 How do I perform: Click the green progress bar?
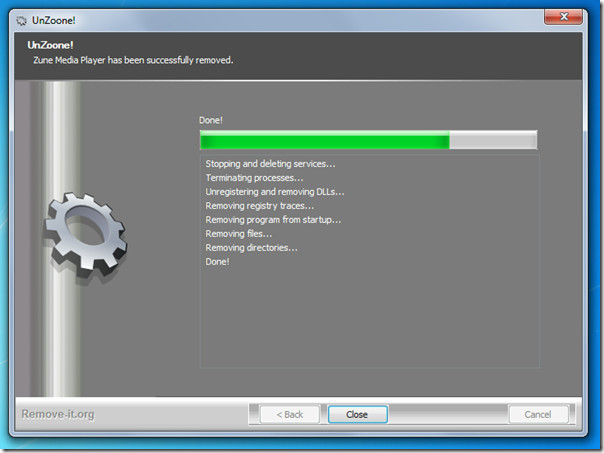coord(368,140)
